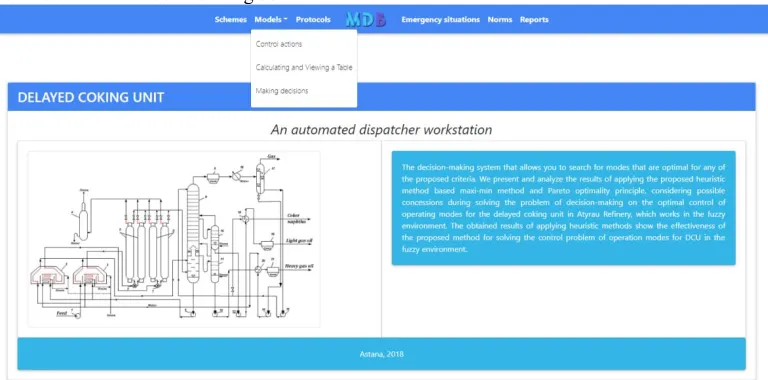768x380 pixels.
Task: Go to the Protocols page
Action: point(313,20)
